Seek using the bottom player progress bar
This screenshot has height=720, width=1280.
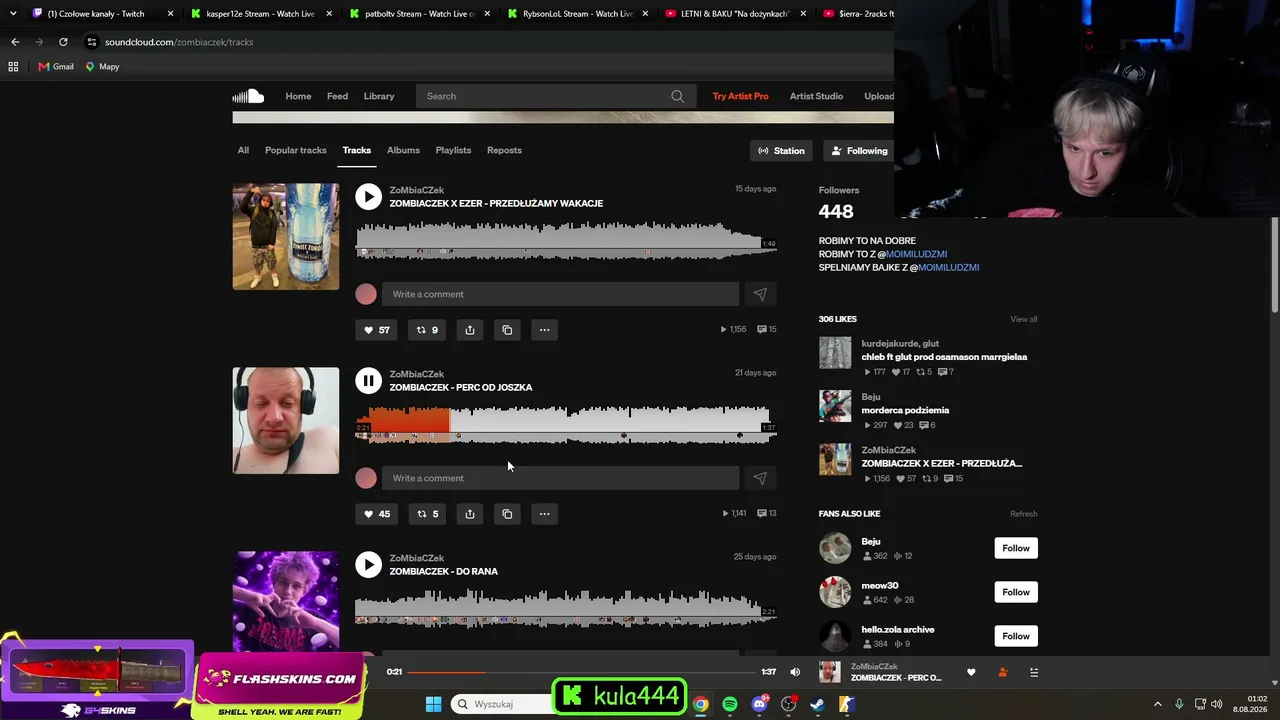[x=581, y=672]
